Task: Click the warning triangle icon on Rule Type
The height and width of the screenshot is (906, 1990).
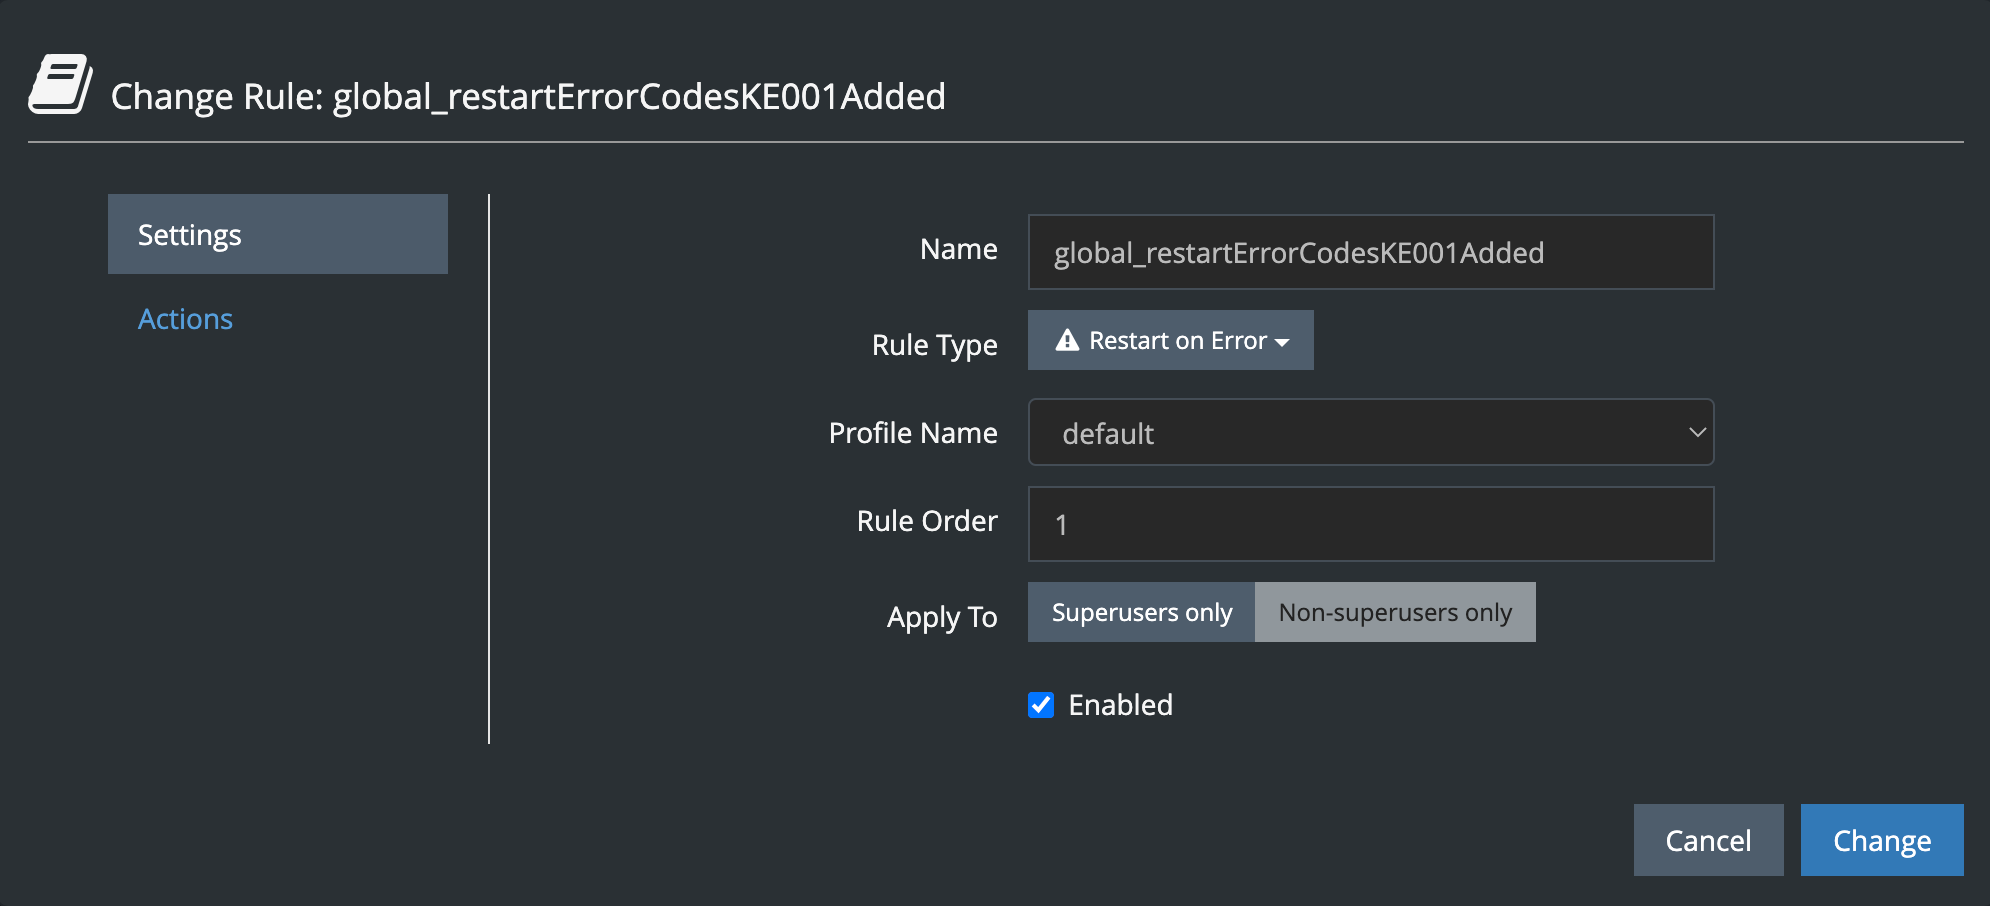Action: 1067,341
